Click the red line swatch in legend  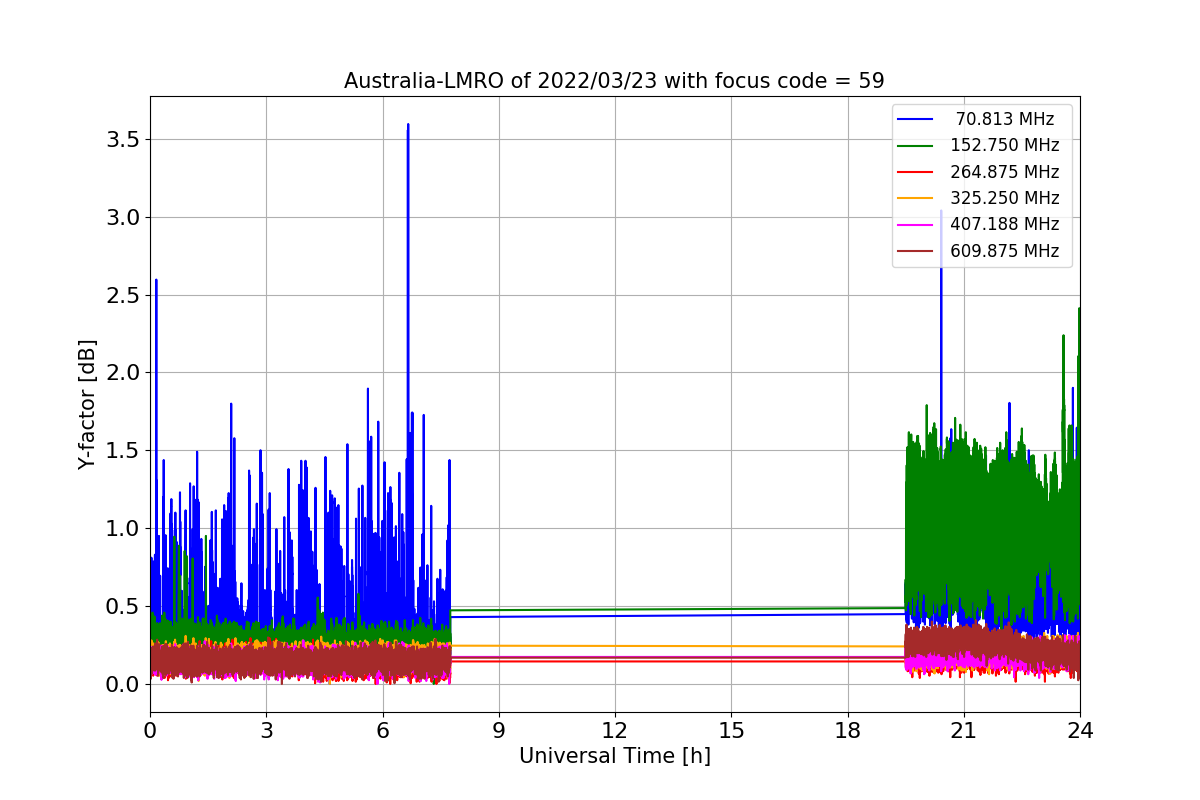point(916,172)
